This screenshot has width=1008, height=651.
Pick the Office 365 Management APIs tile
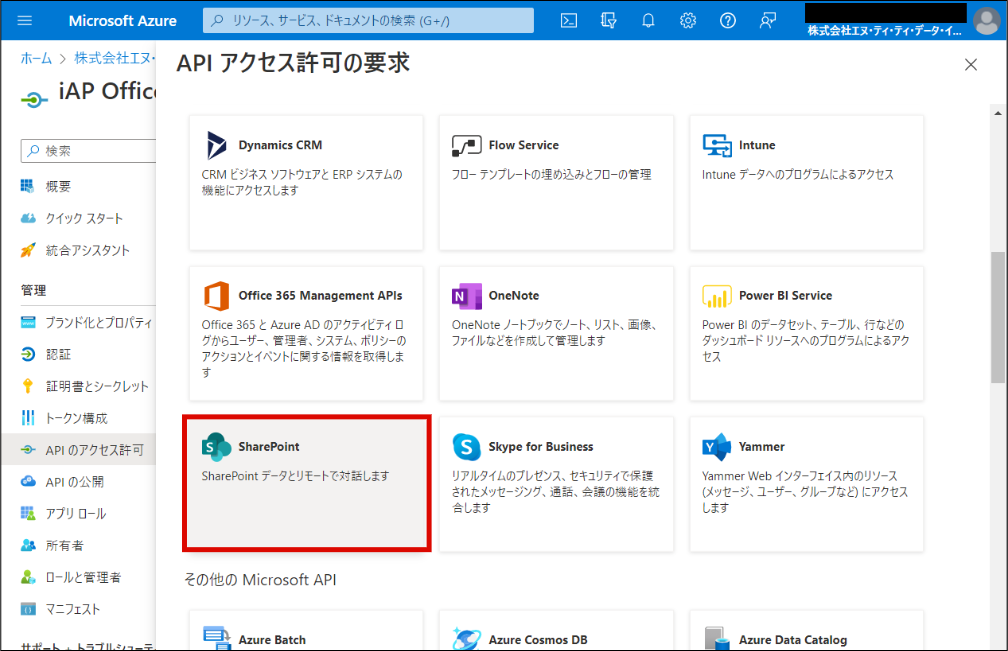click(306, 333)
